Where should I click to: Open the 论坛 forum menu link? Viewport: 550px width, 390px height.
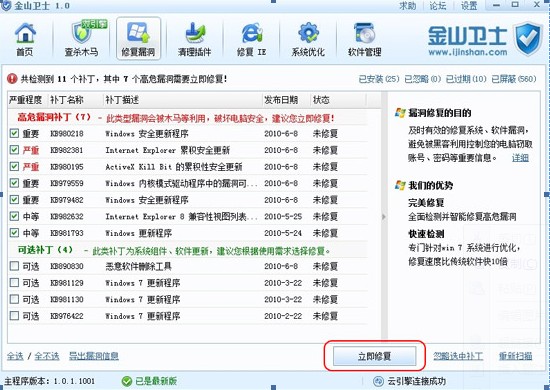point(437,6)
